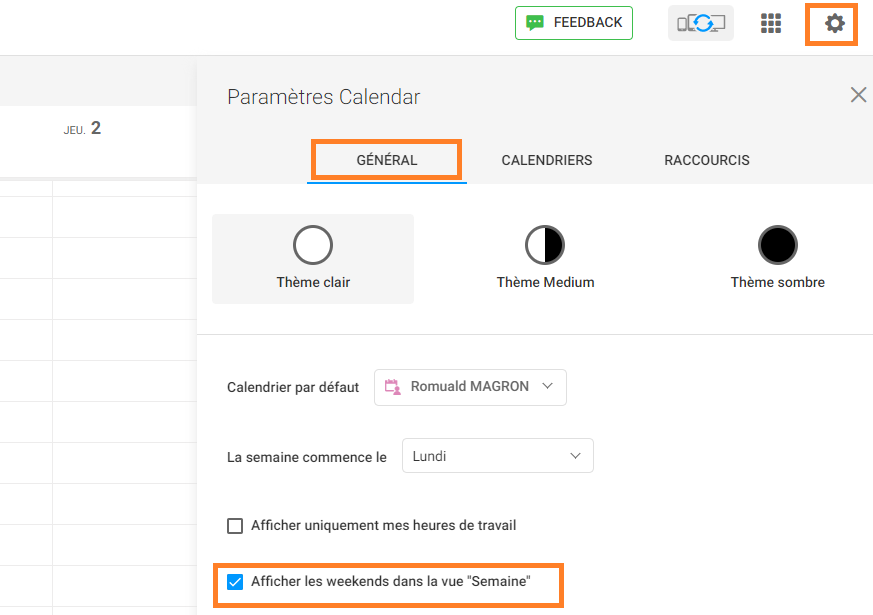The height and width of the screenshot is (615, 873).
Task: Select the white circle light theme icon
Action: pyautogui.click(x=313, y=245)
